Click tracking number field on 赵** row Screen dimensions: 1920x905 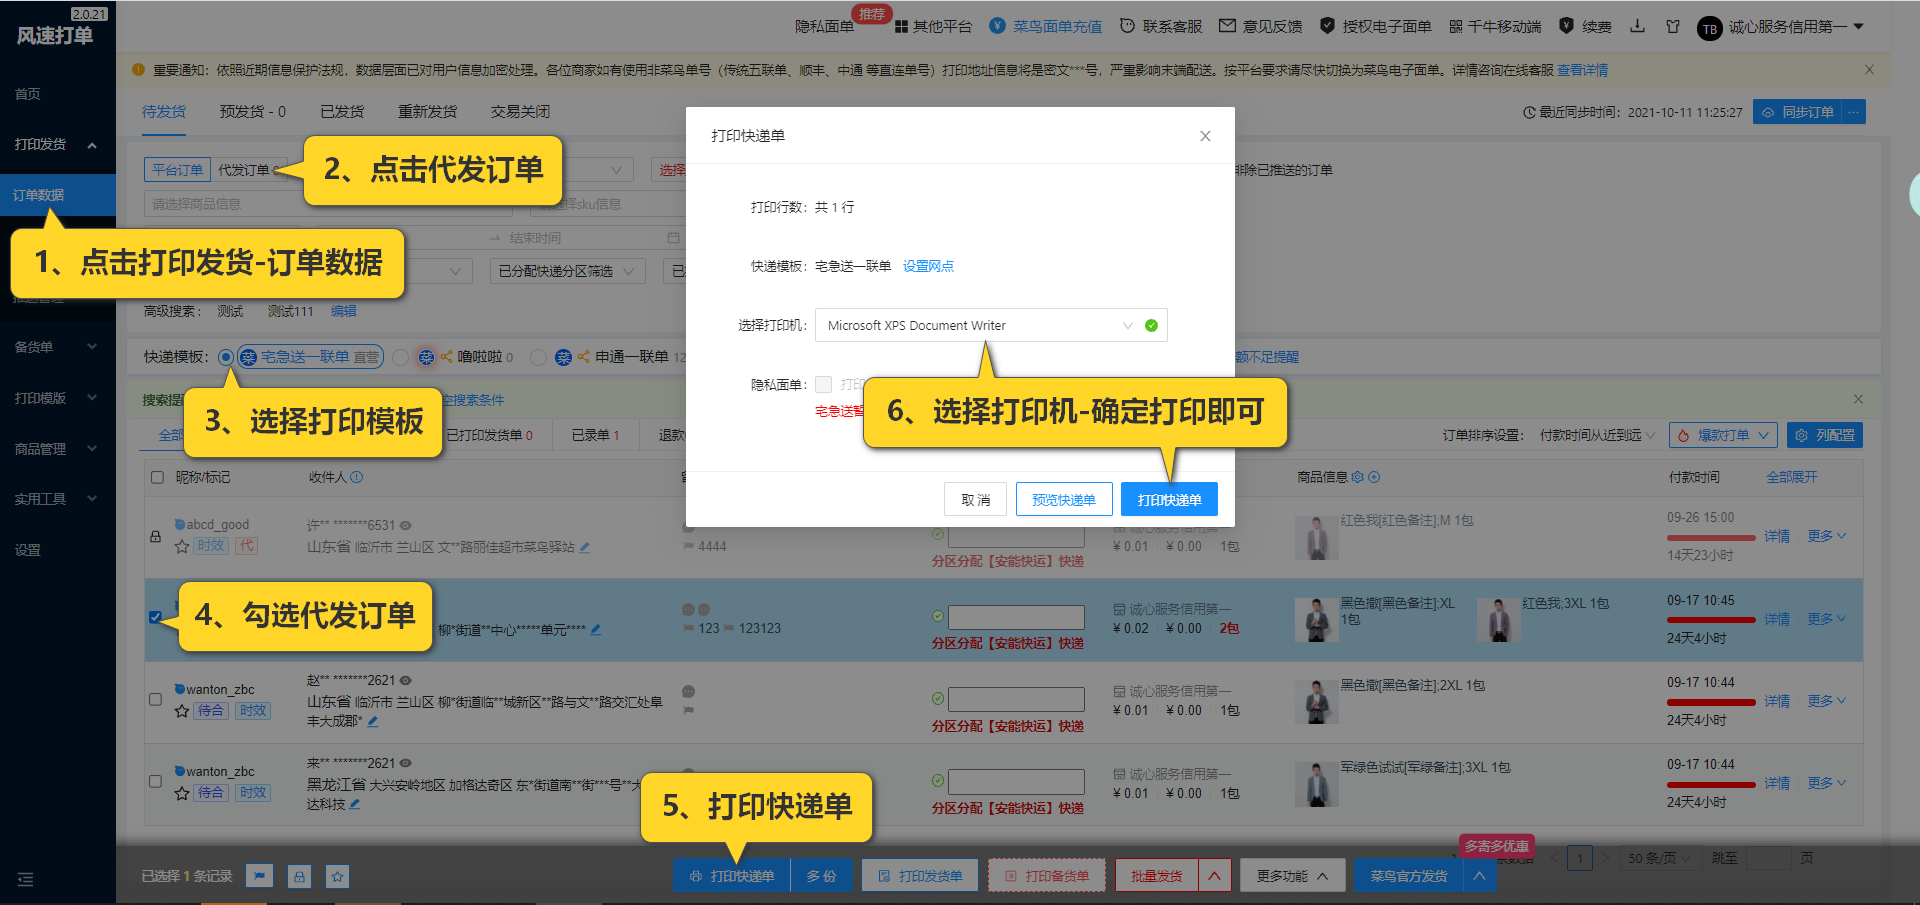1016,699
